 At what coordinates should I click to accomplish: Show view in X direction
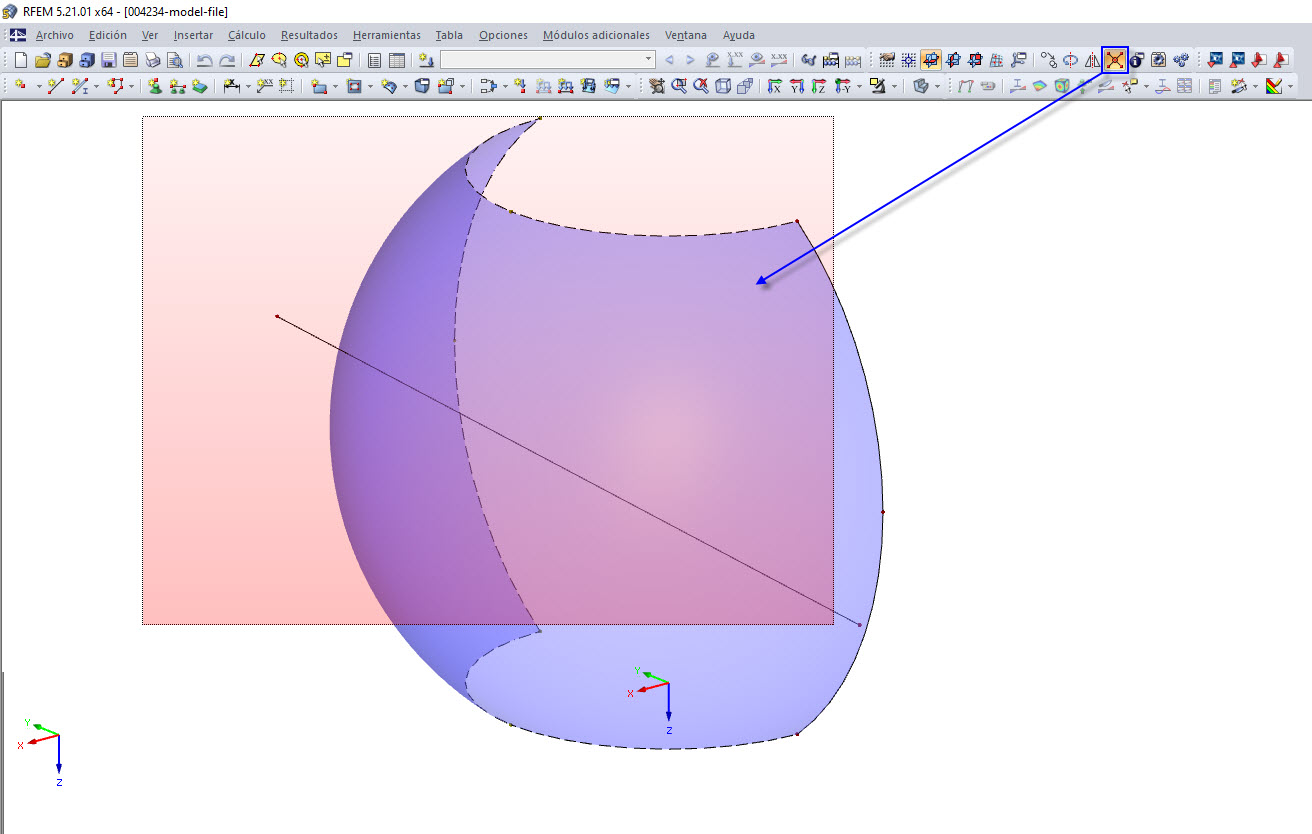(x=774, y=87)
